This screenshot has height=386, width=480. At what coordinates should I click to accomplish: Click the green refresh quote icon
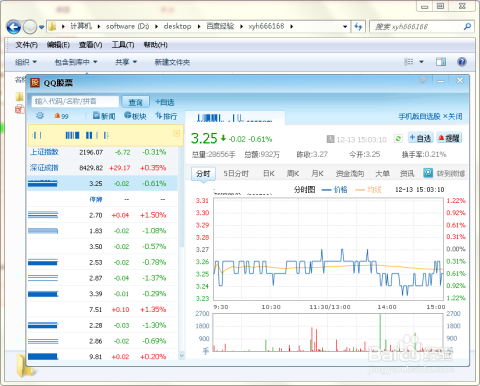coord(398,138)
